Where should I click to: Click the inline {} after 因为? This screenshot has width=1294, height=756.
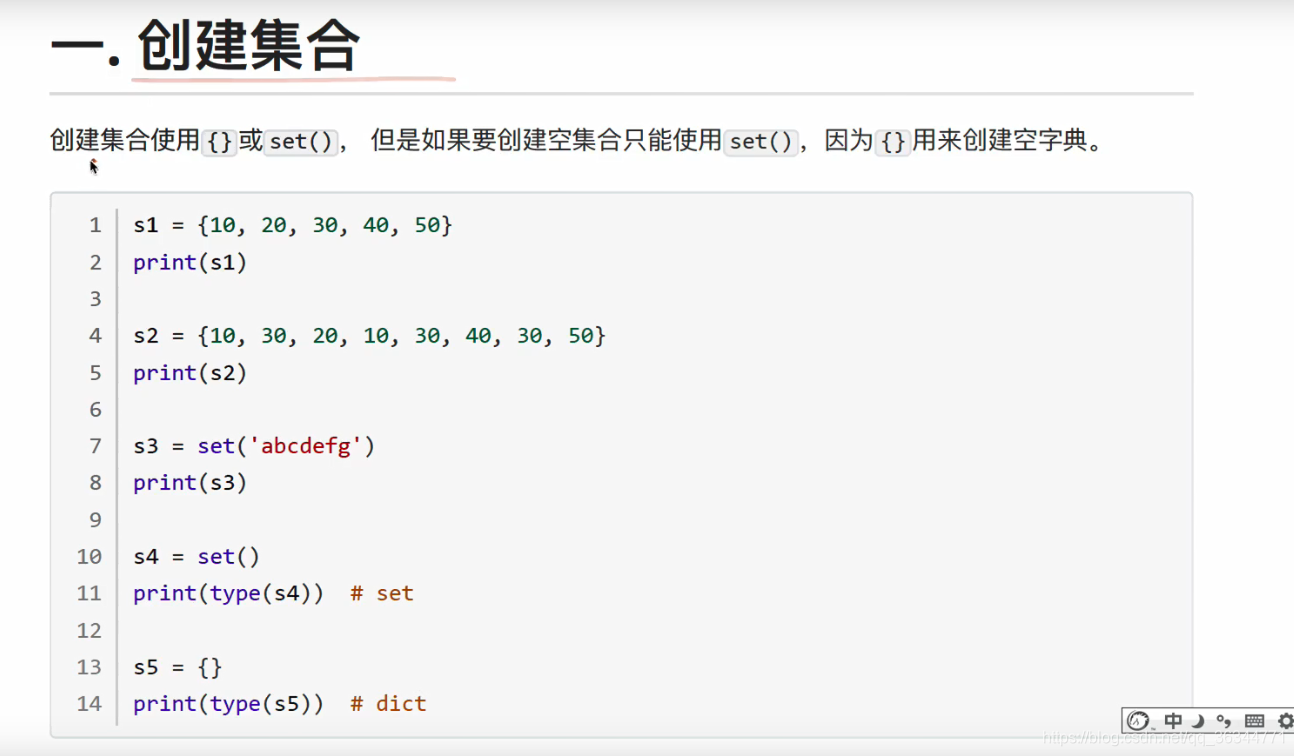(x=892, y=141)
